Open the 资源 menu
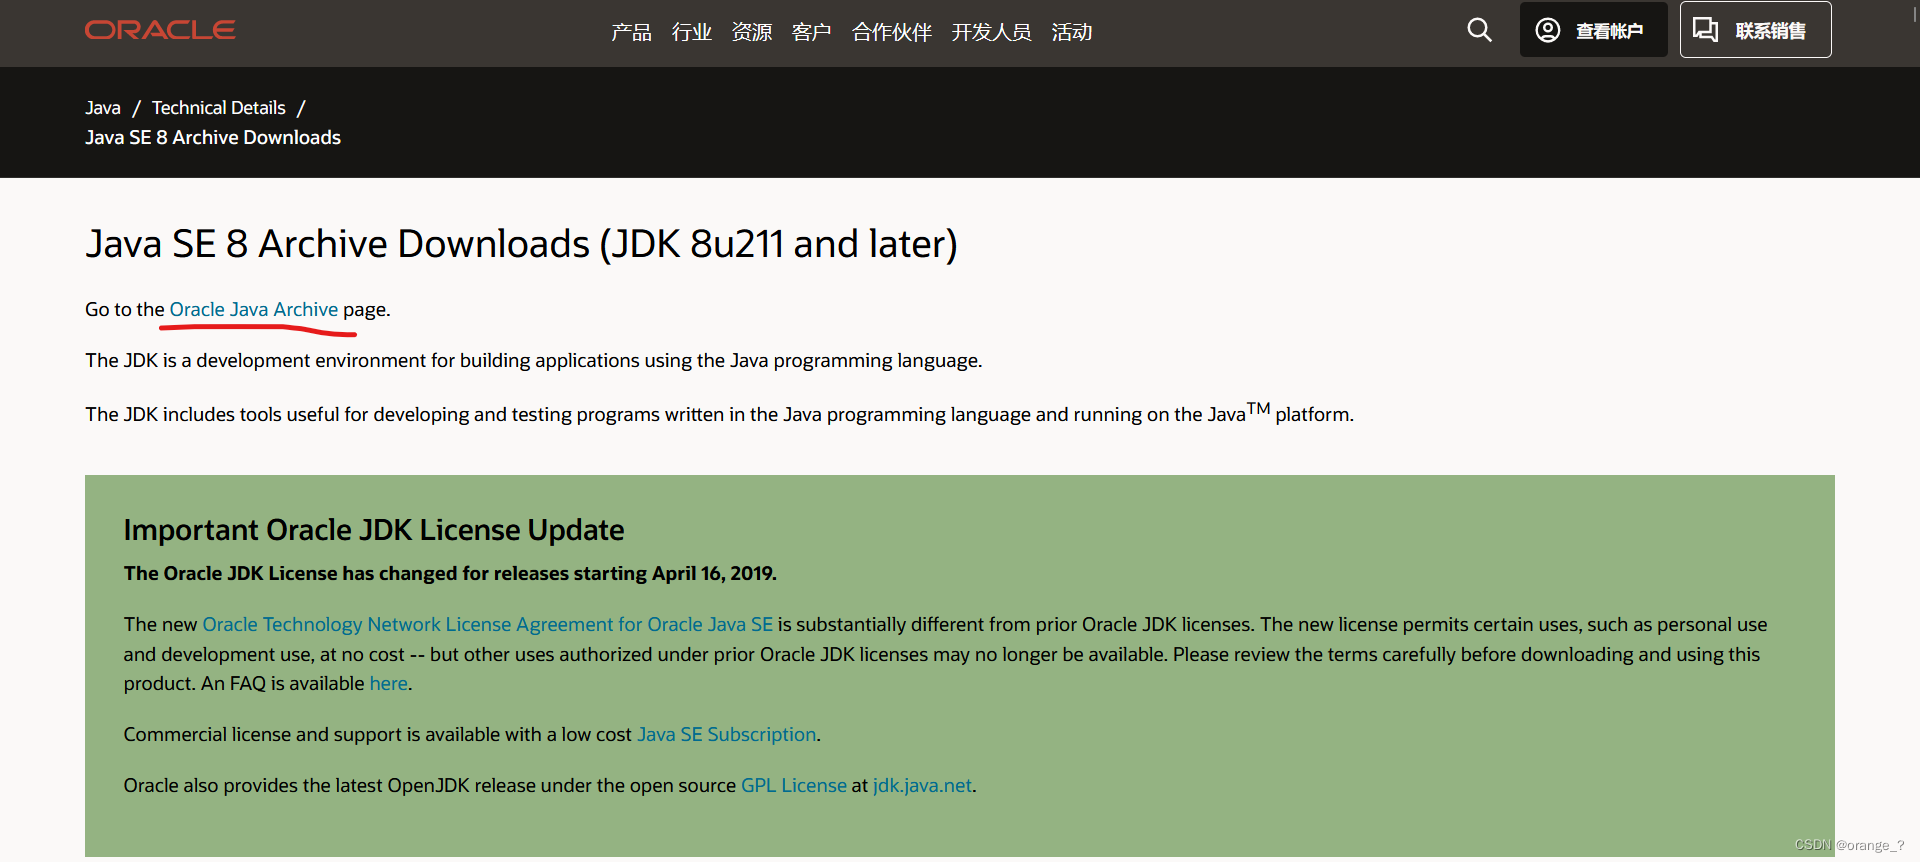Screen dimensions: 1920x862 click(x=751, y=32)
